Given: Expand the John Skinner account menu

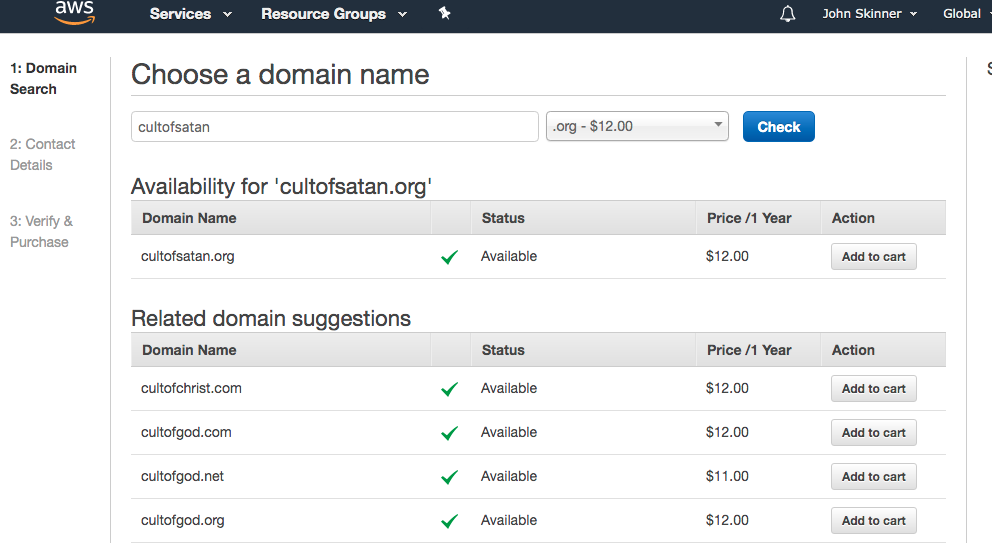Looking at the screenshot, I should 869,14.
